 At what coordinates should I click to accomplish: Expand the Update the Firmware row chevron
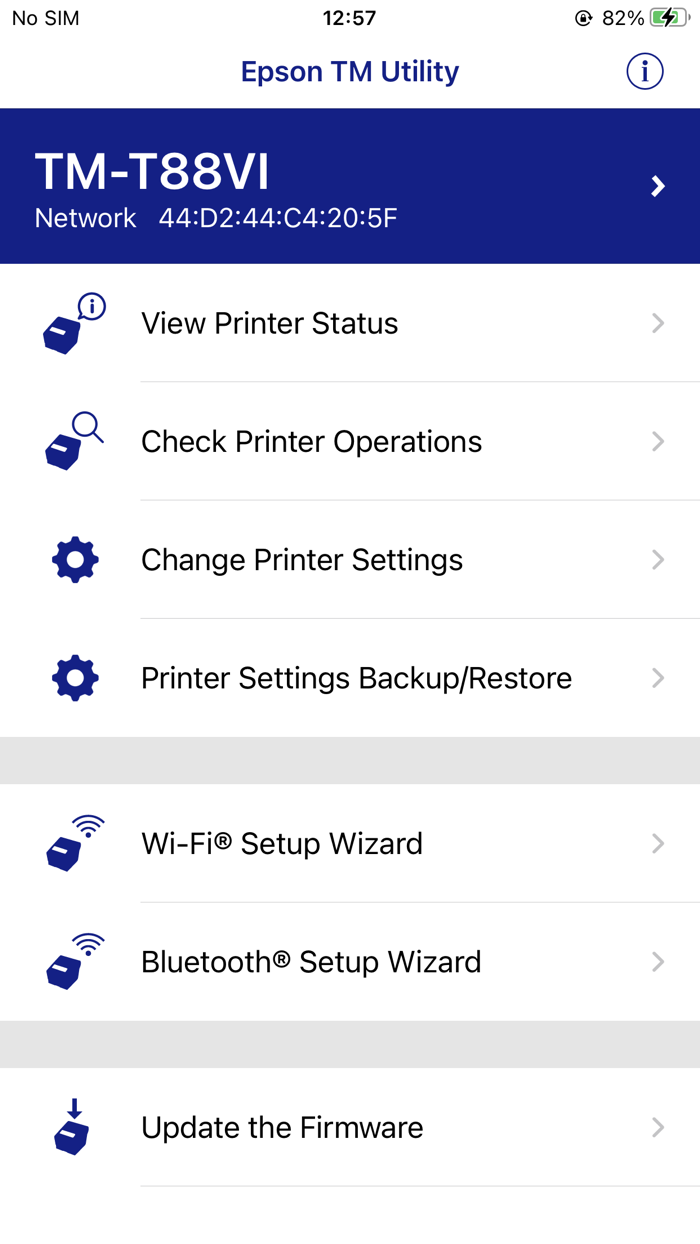click(658, 1126)
